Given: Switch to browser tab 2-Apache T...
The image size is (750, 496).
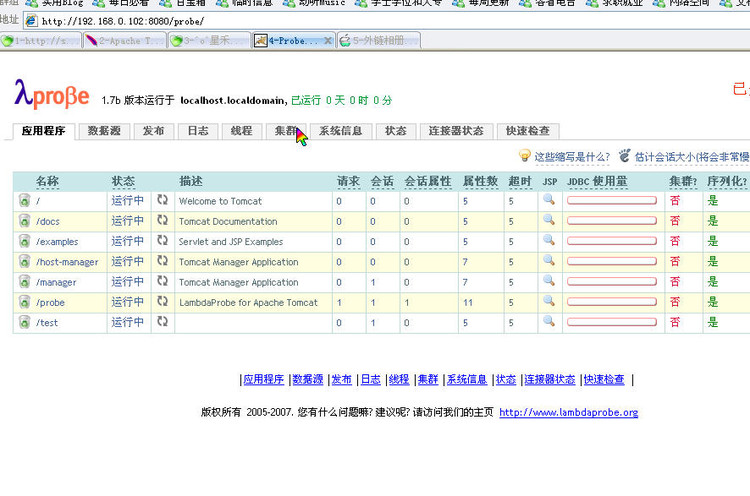Looking at the screenshot, I should click(x=125, y=41).
